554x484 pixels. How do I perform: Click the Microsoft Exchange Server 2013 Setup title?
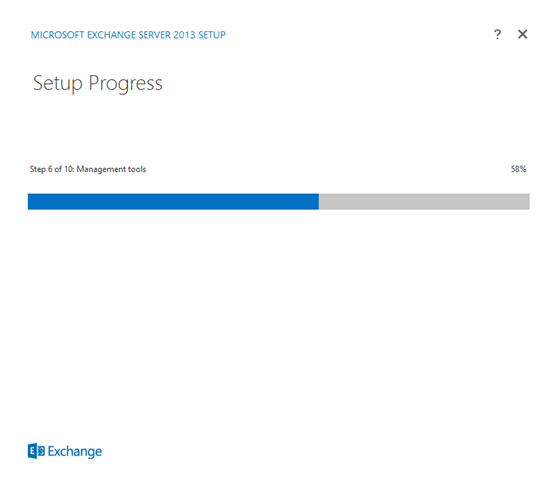pyautogui.click(x=128, y=35)
